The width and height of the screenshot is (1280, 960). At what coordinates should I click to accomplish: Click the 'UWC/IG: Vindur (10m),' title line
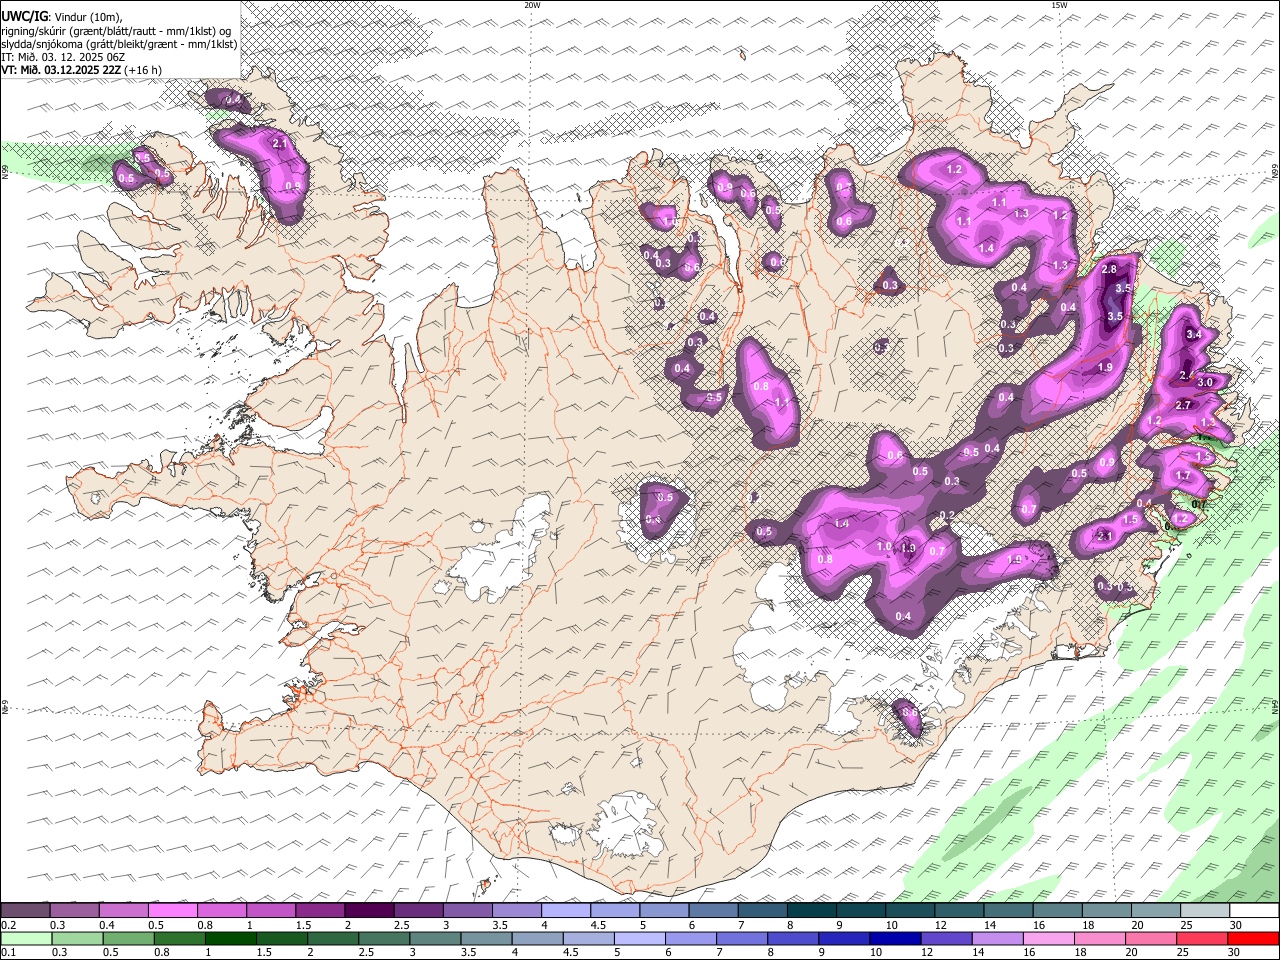point(62,17)
